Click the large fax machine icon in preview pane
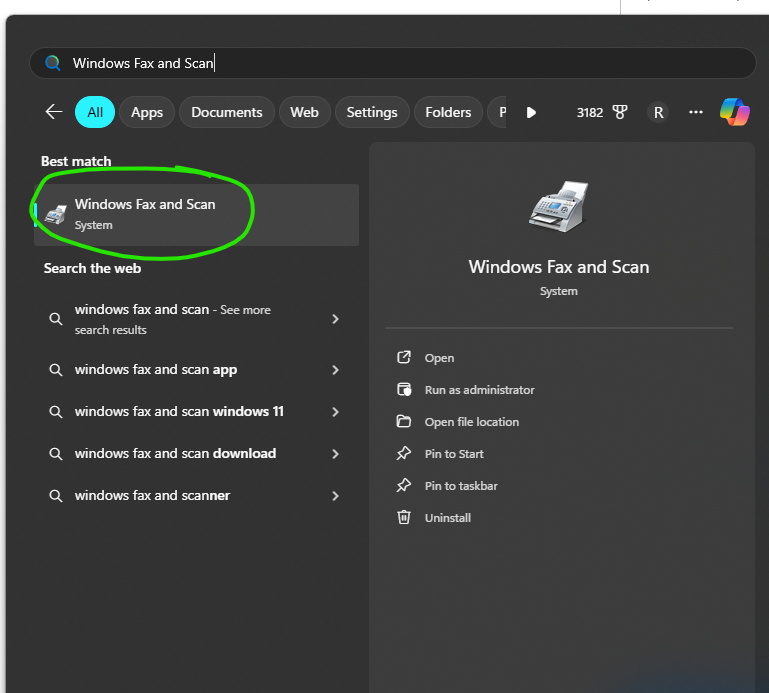 pyautogui.click(x=559, y=206)
